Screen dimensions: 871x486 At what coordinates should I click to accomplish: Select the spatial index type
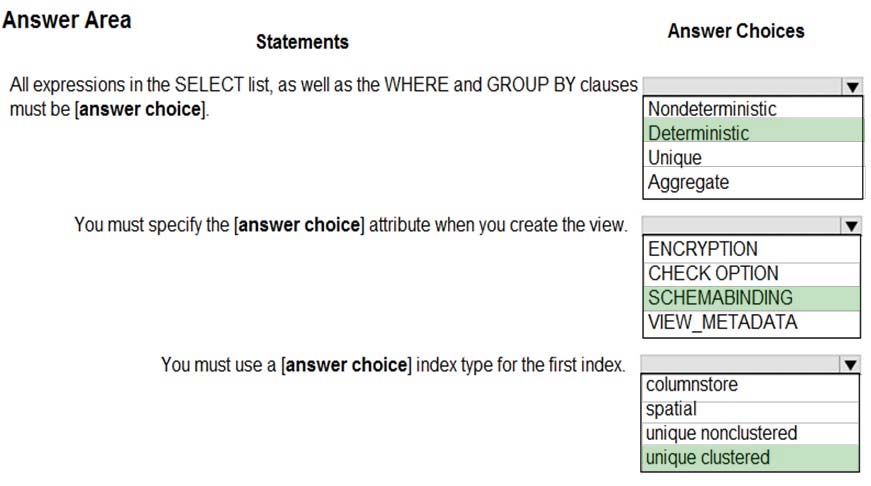(750, 409)
